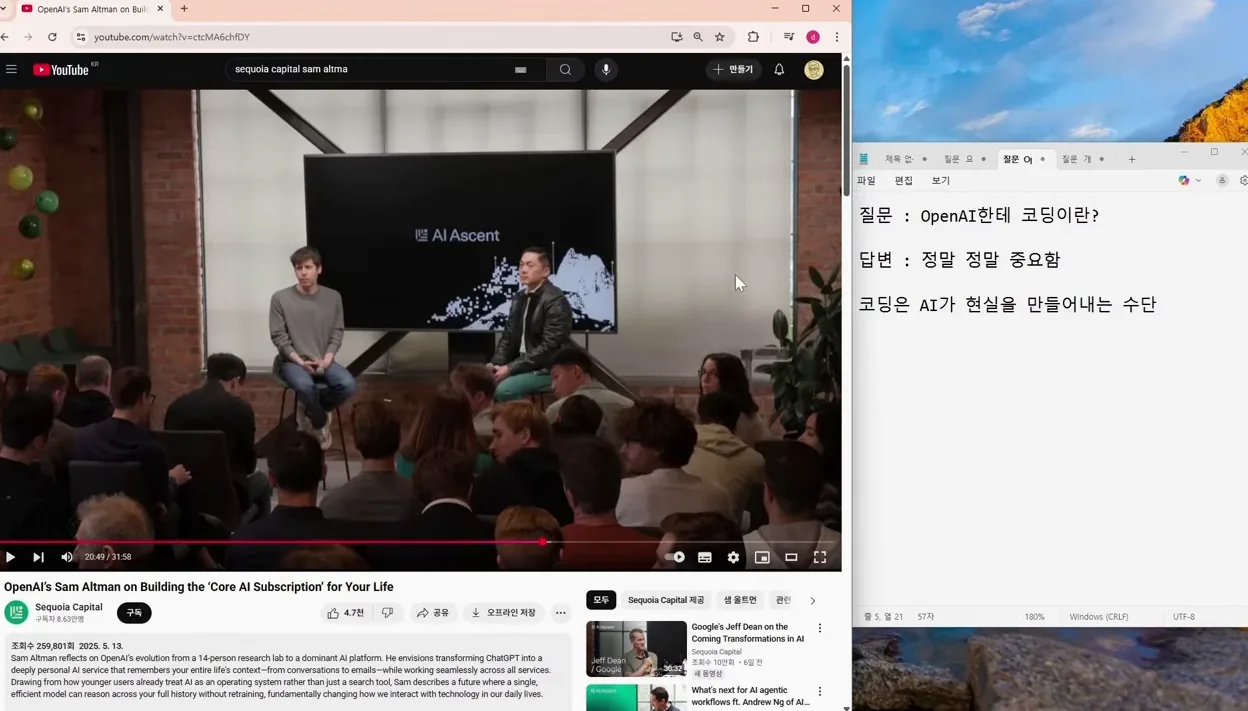Open Google's Jeff Dean video title

coord(748,632)
